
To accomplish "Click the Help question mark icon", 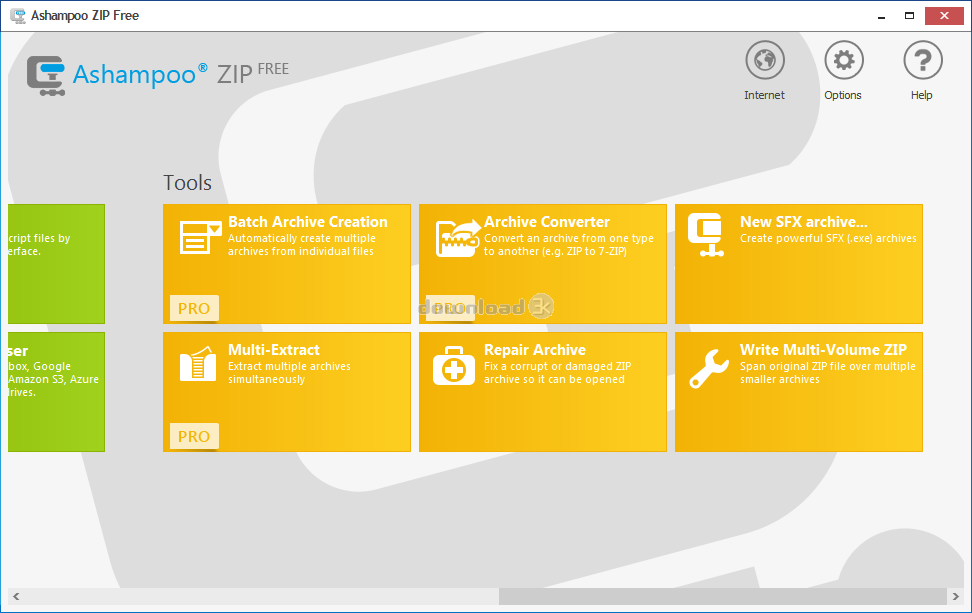I will 922,60.
